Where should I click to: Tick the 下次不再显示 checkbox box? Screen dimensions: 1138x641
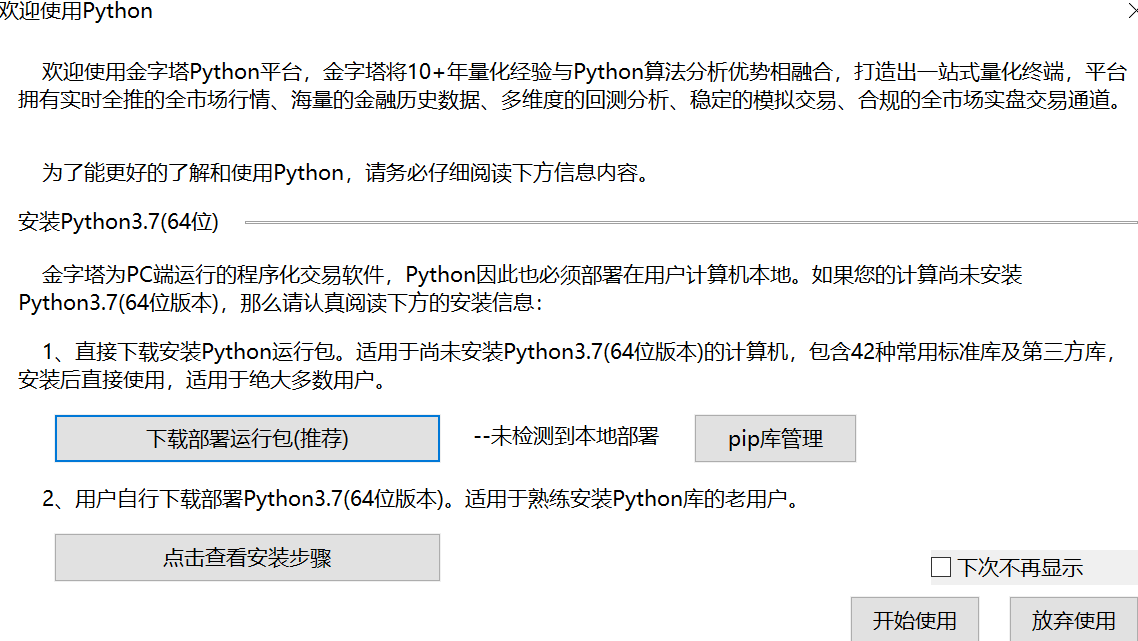click(x=941, y=567)
